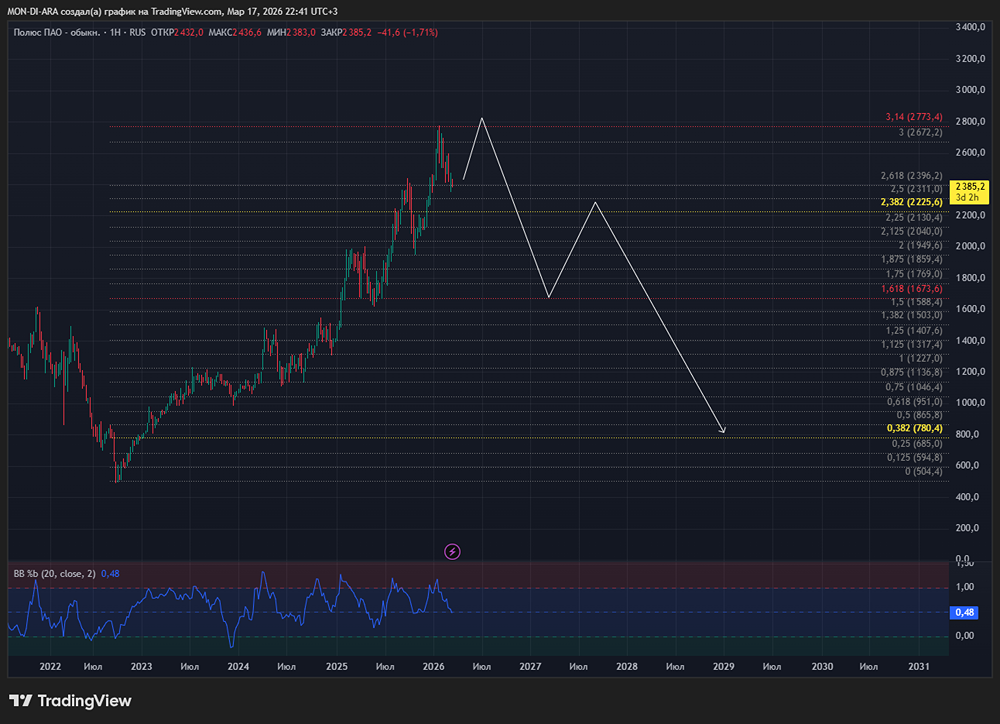
Task: Click the МАКС 2436,6 high value
Action: (x=235, y=32)
